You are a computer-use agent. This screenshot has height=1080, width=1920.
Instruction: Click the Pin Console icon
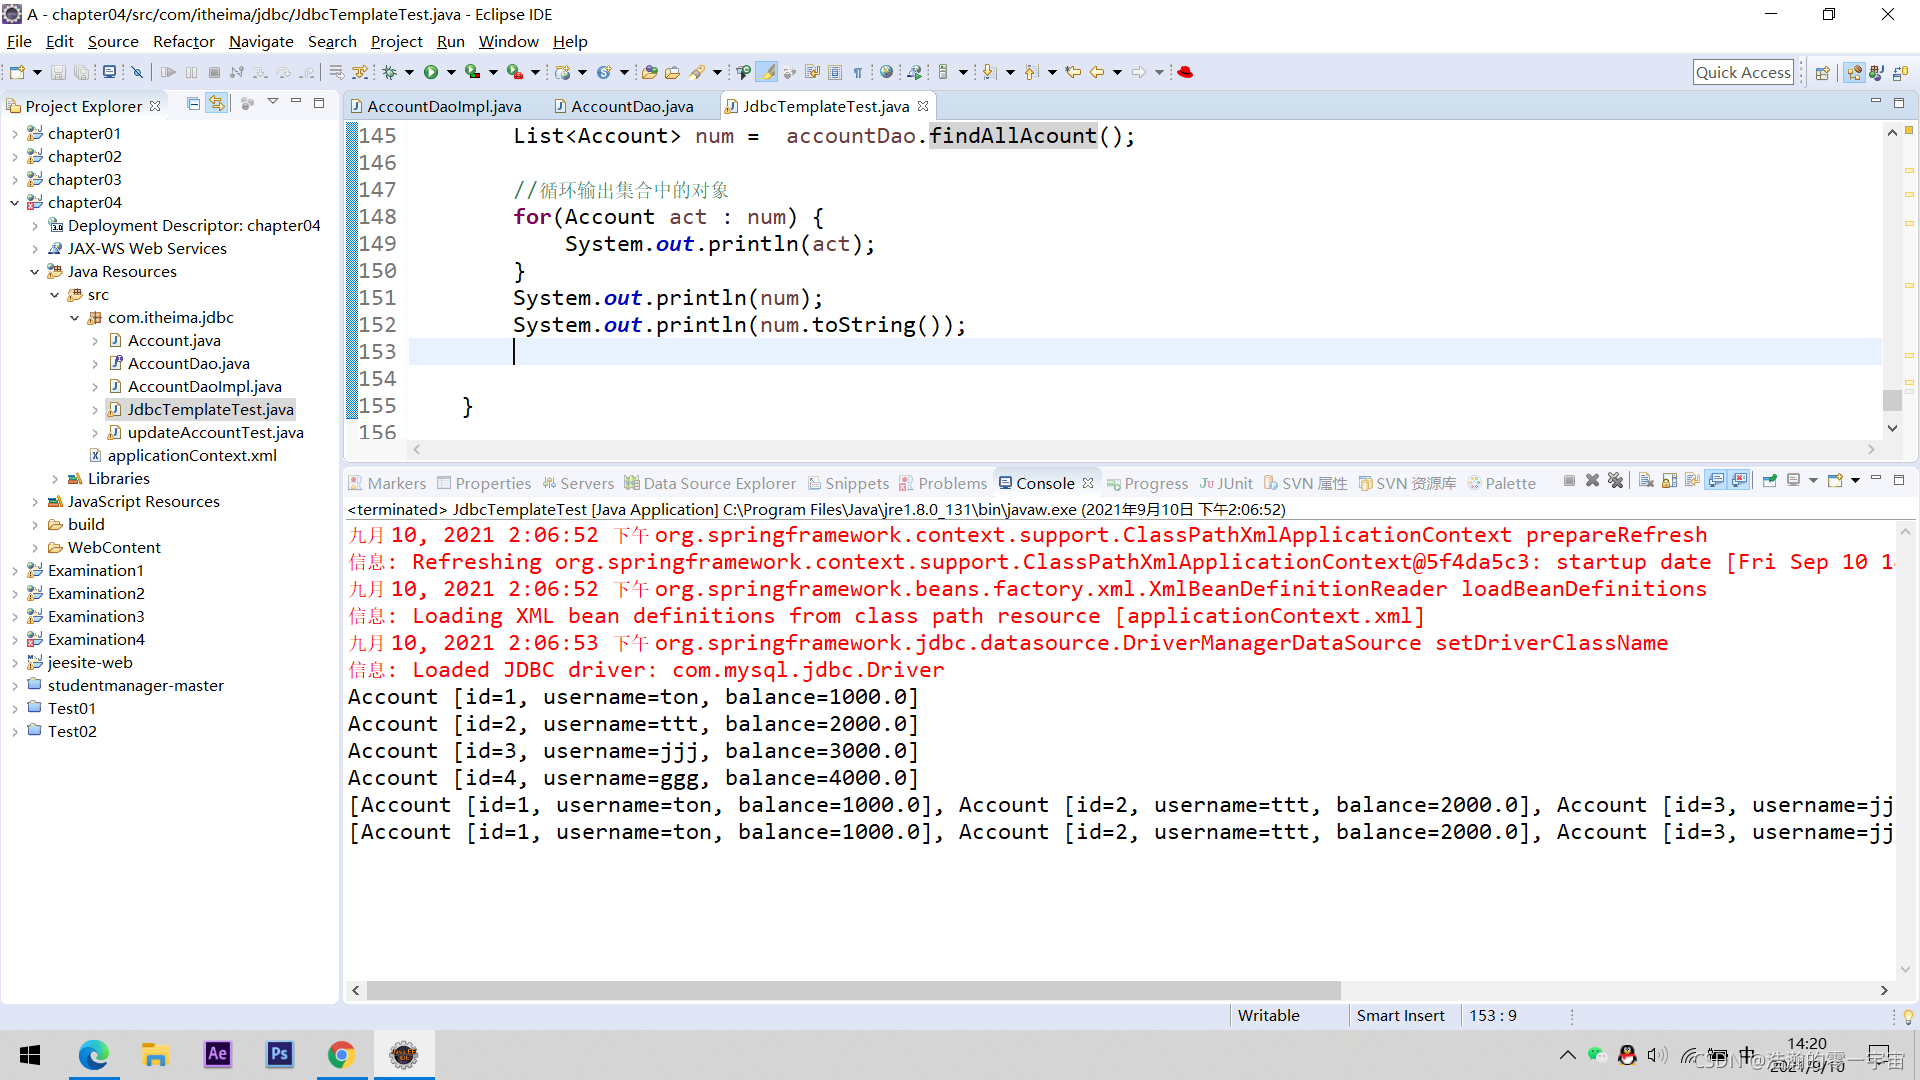pos(1769,481)
